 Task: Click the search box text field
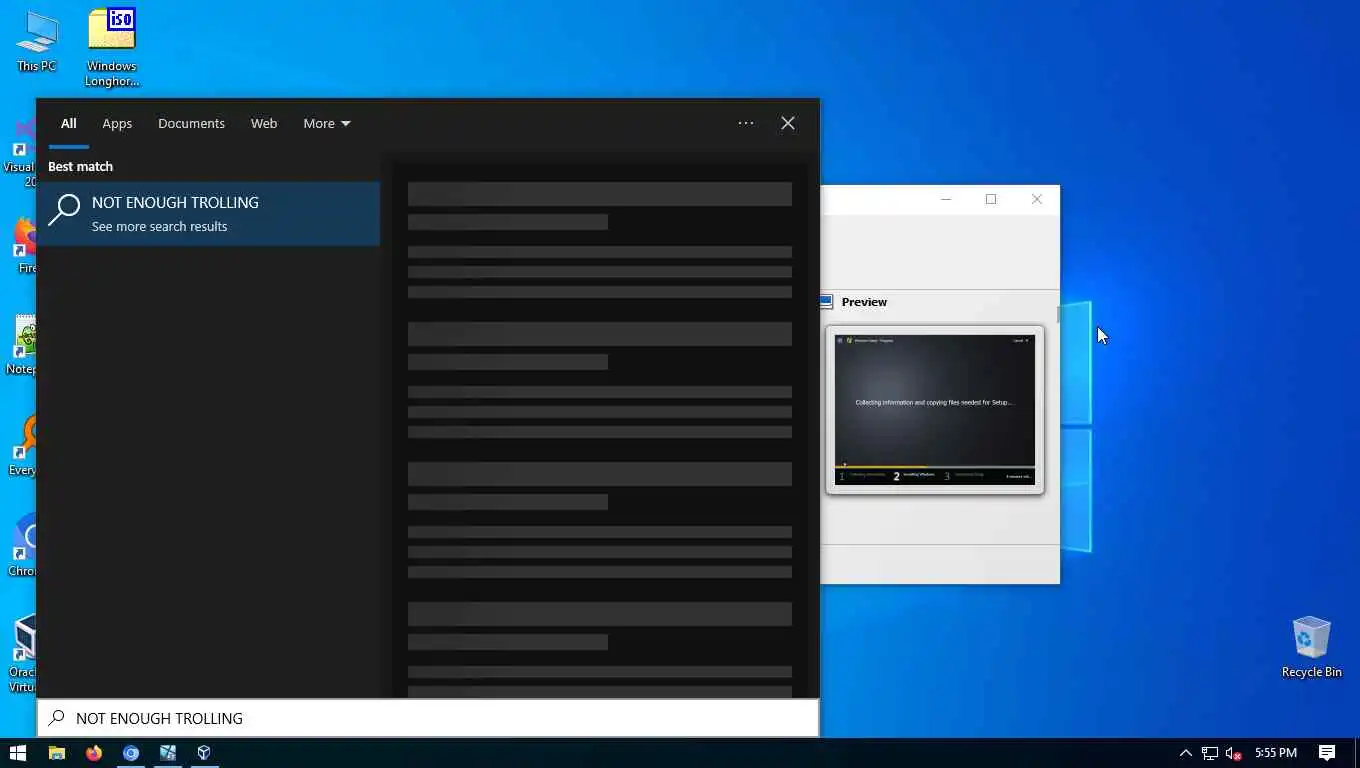428,718
